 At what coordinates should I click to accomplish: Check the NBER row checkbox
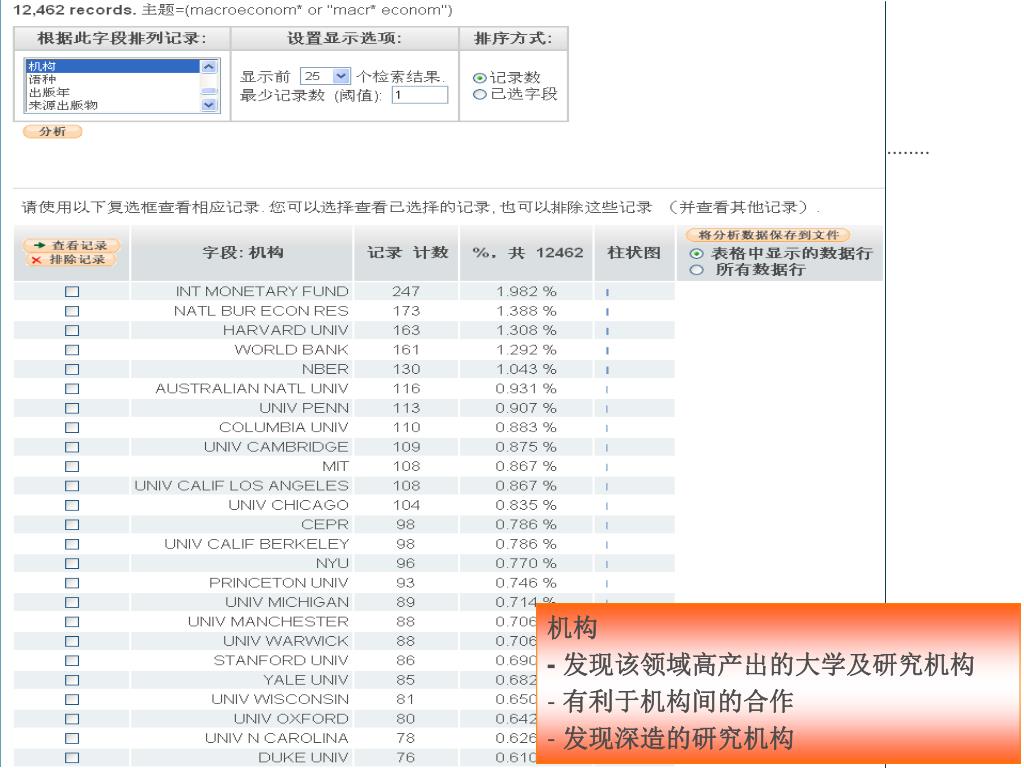tap(72, 369)
